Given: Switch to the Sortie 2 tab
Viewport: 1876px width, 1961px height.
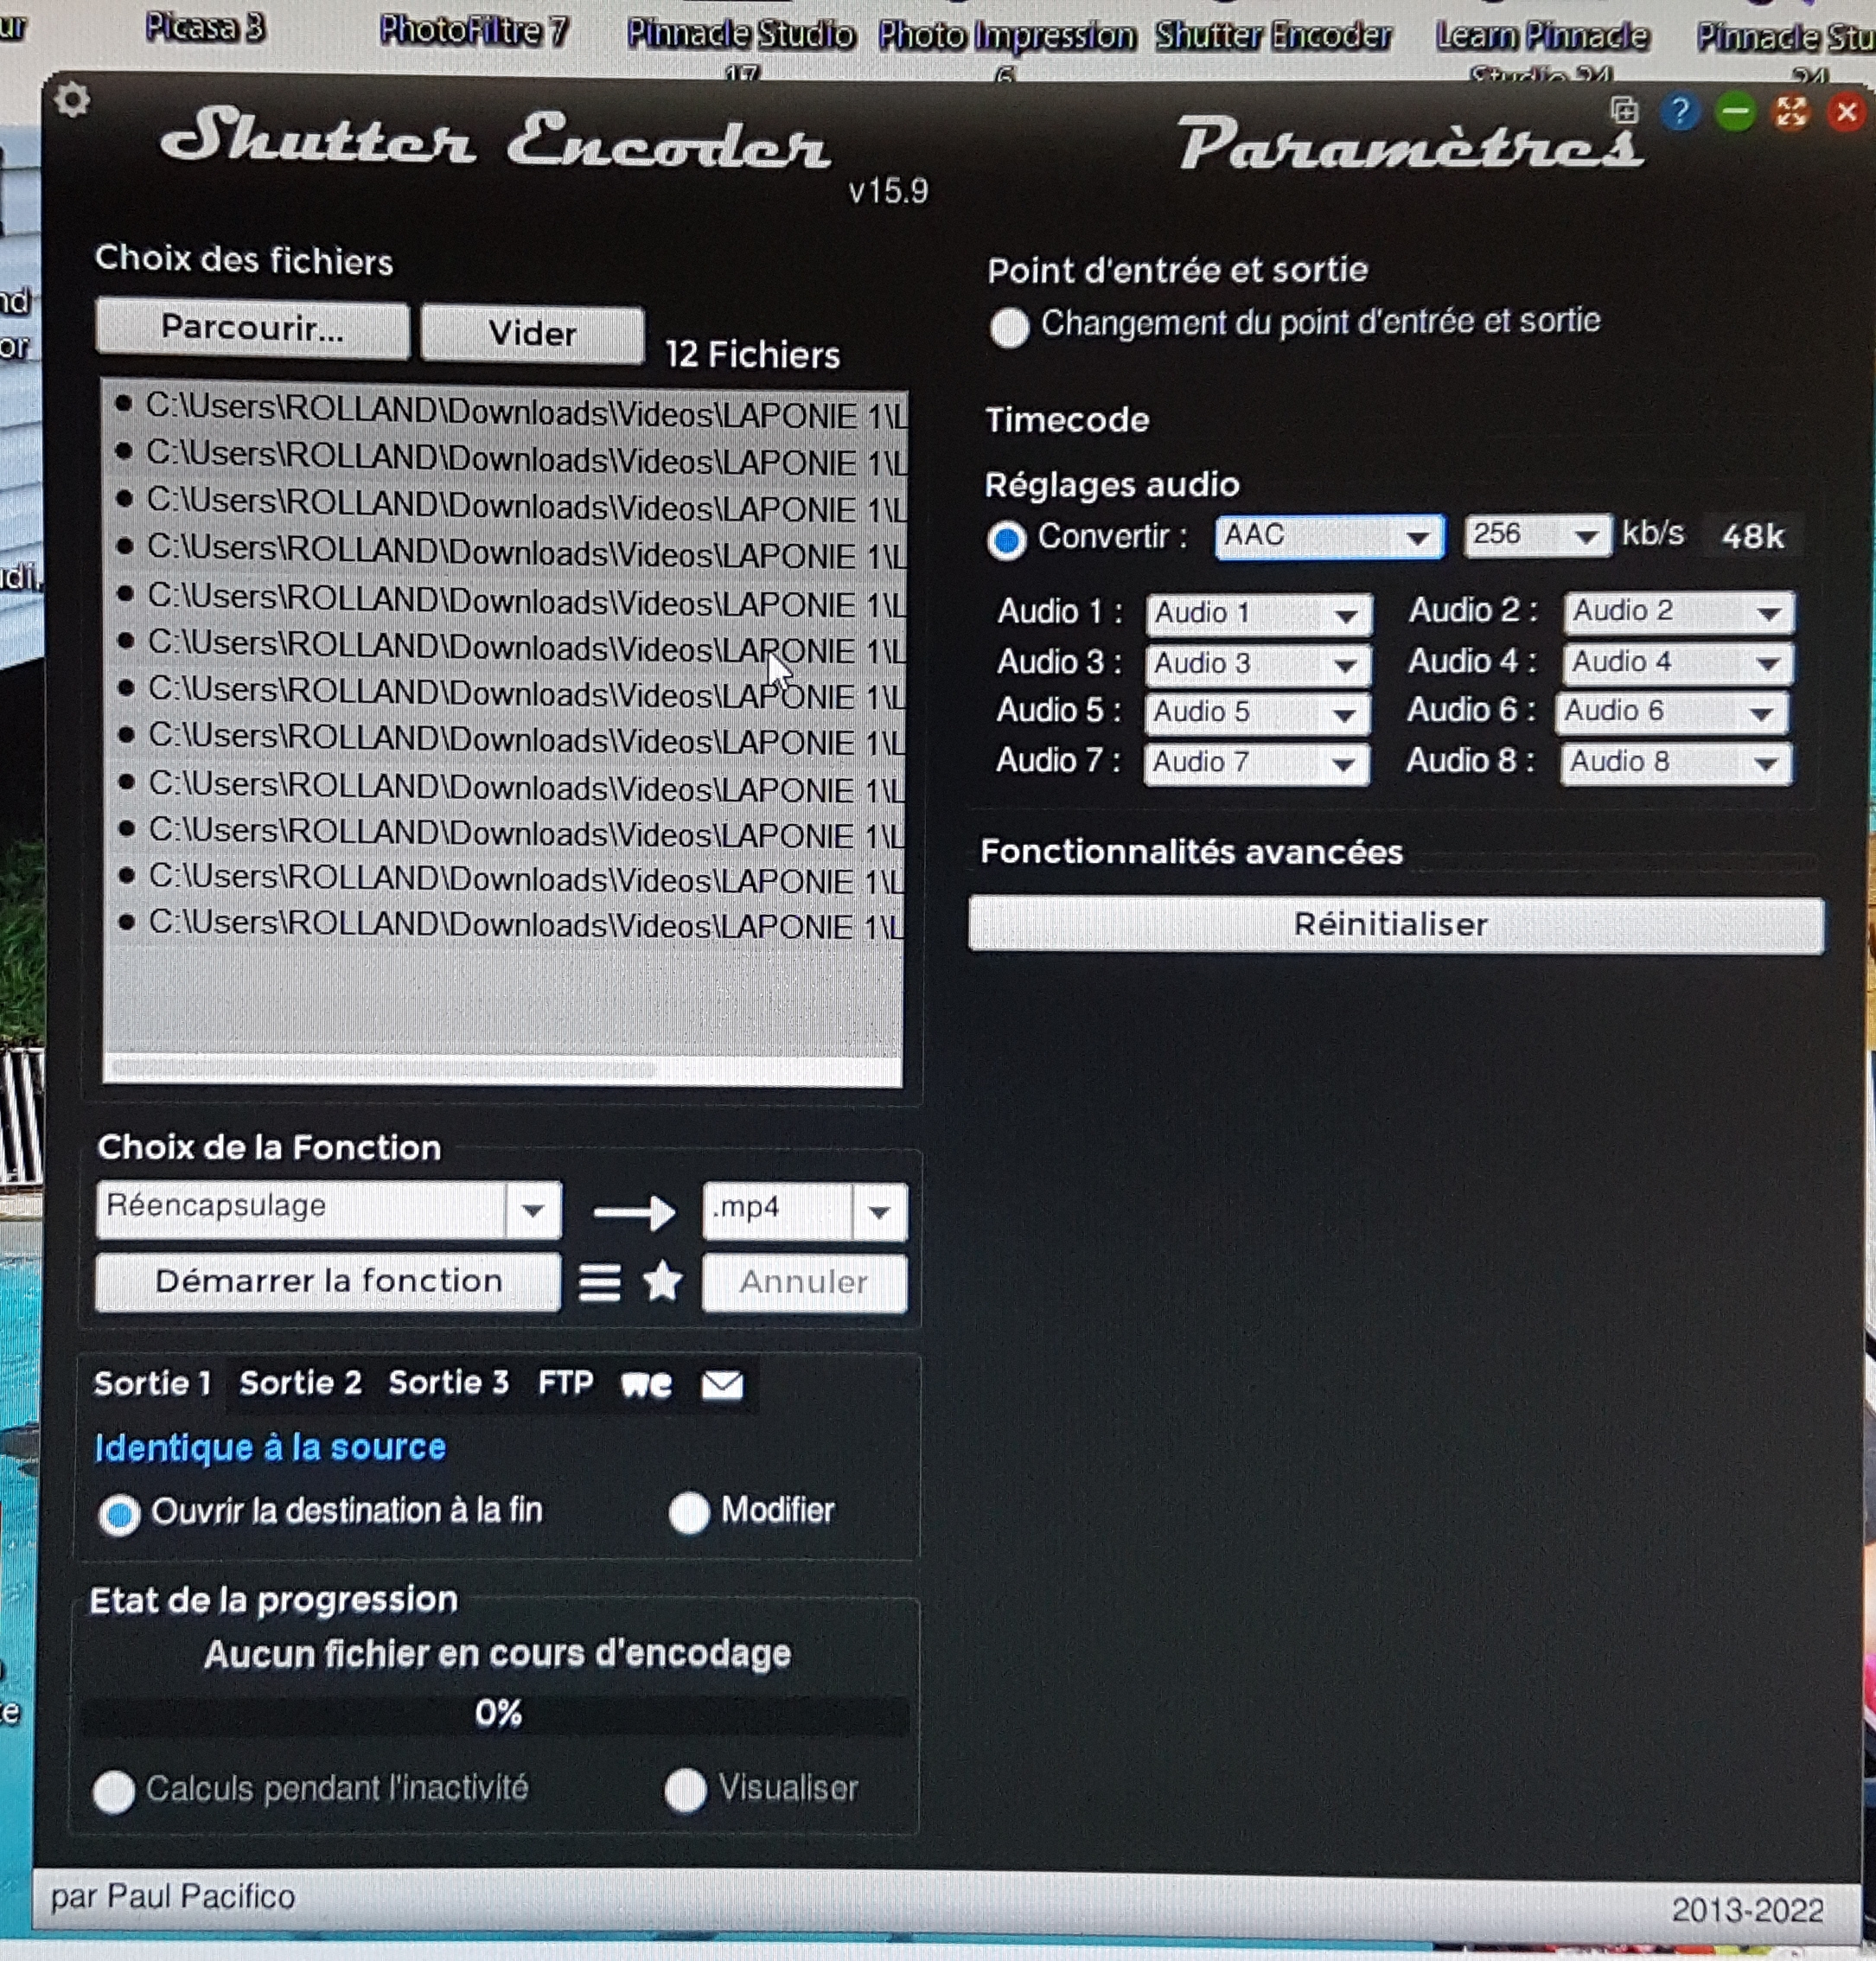Looking at the screenshot, I should coord(300,1384).
